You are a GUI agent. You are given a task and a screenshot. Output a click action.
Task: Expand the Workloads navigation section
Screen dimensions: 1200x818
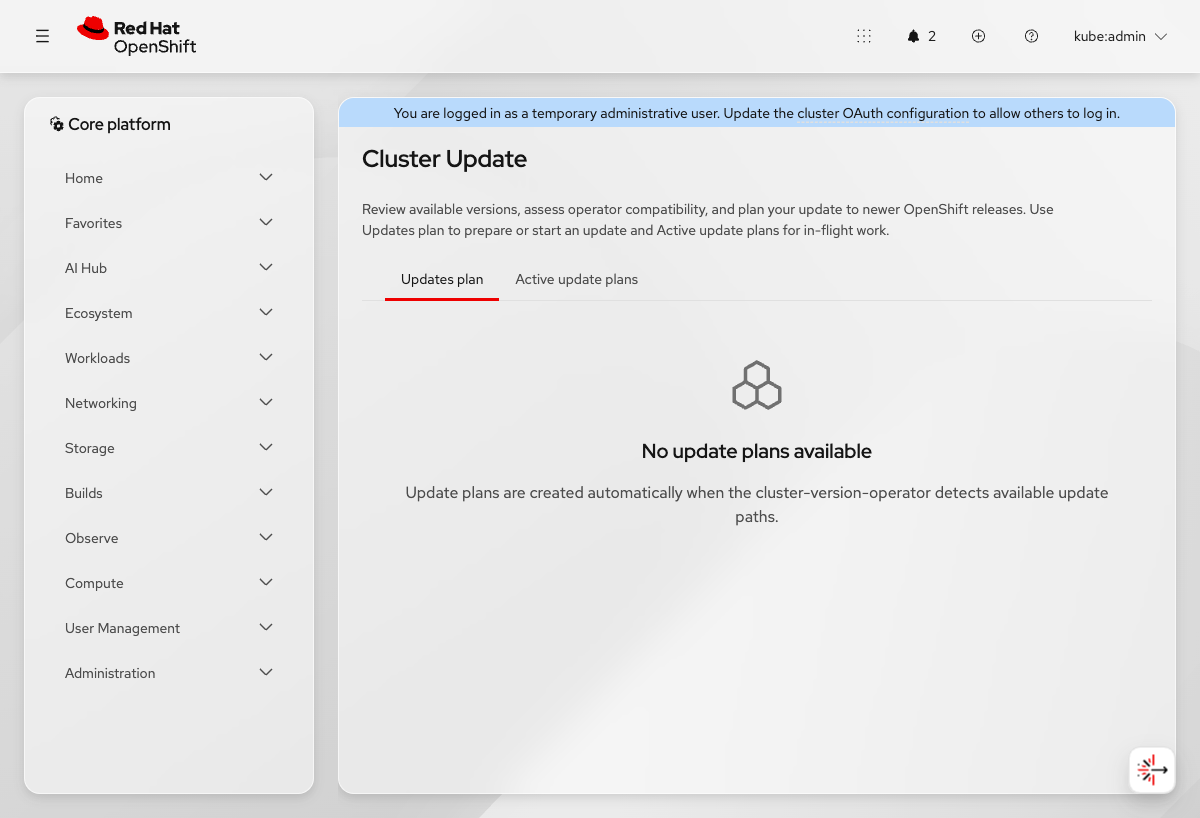click(x=169, y=358)
